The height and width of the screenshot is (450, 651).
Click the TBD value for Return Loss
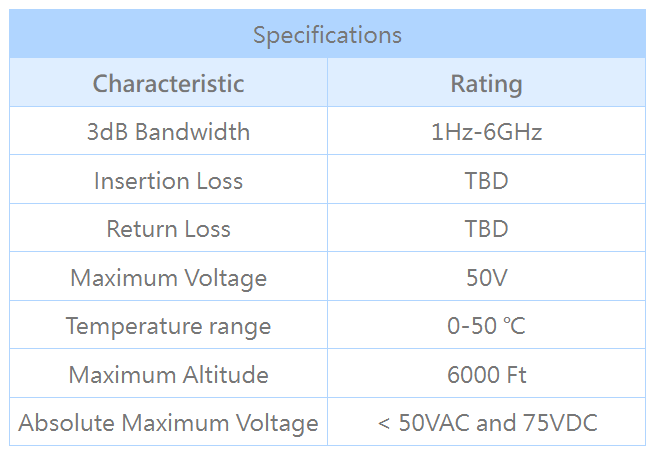tap(486, 229)
